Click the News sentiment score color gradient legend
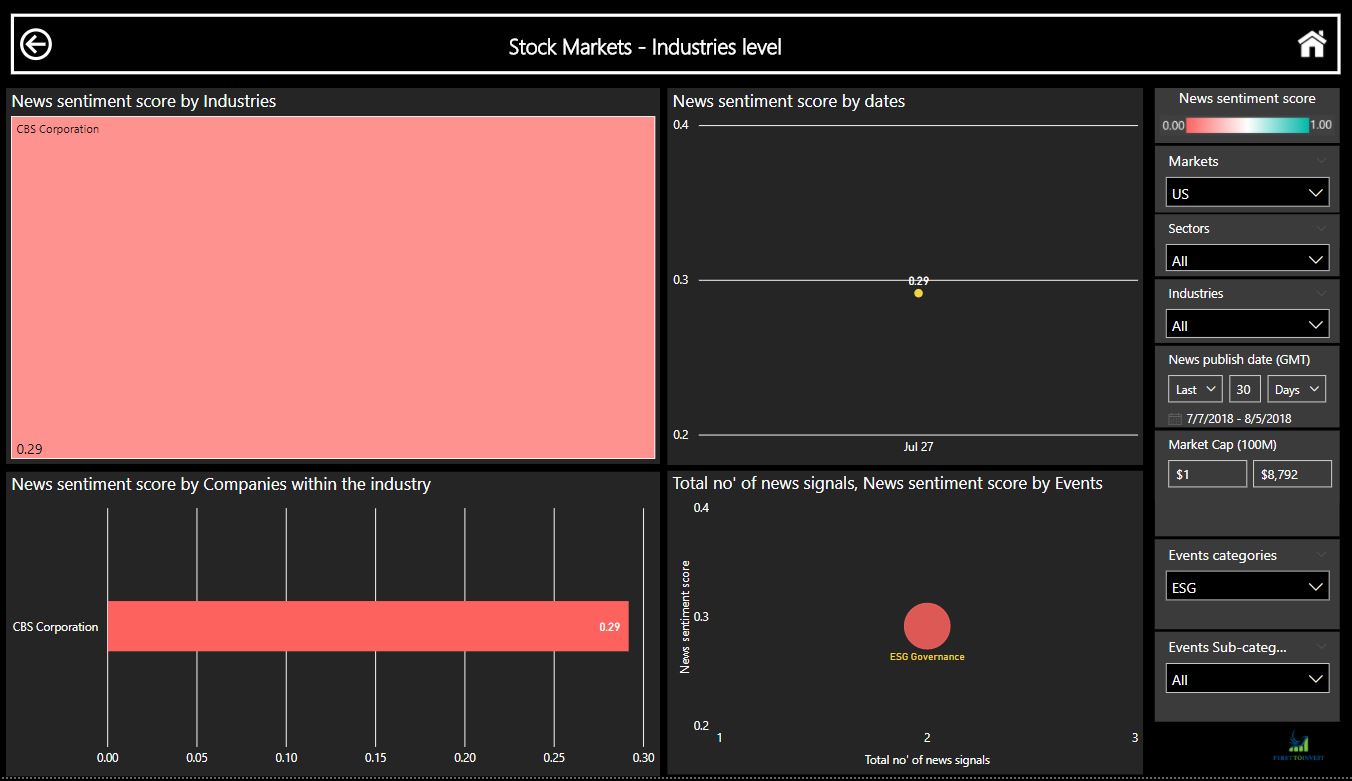The width and height of the screenshot is (1352, 781). [x=1246, y=125]
